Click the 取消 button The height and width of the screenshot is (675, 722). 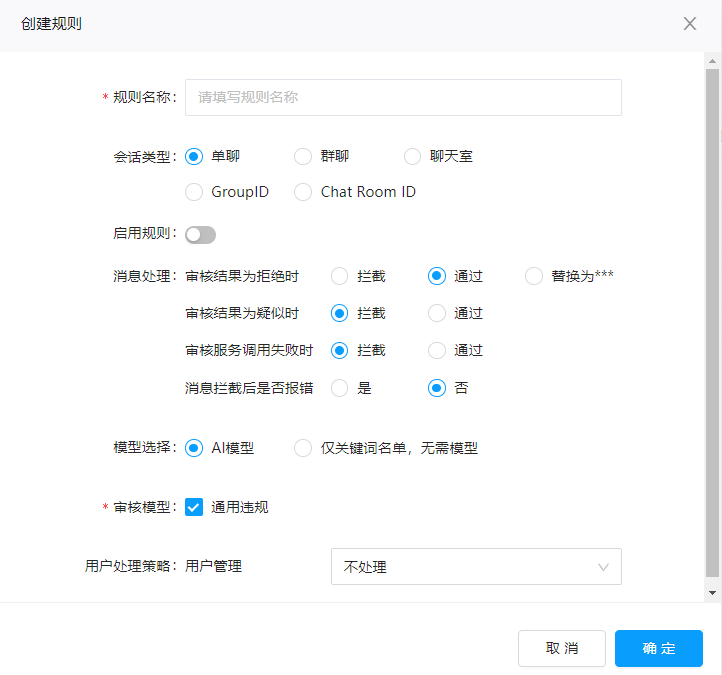coord(561,648)
